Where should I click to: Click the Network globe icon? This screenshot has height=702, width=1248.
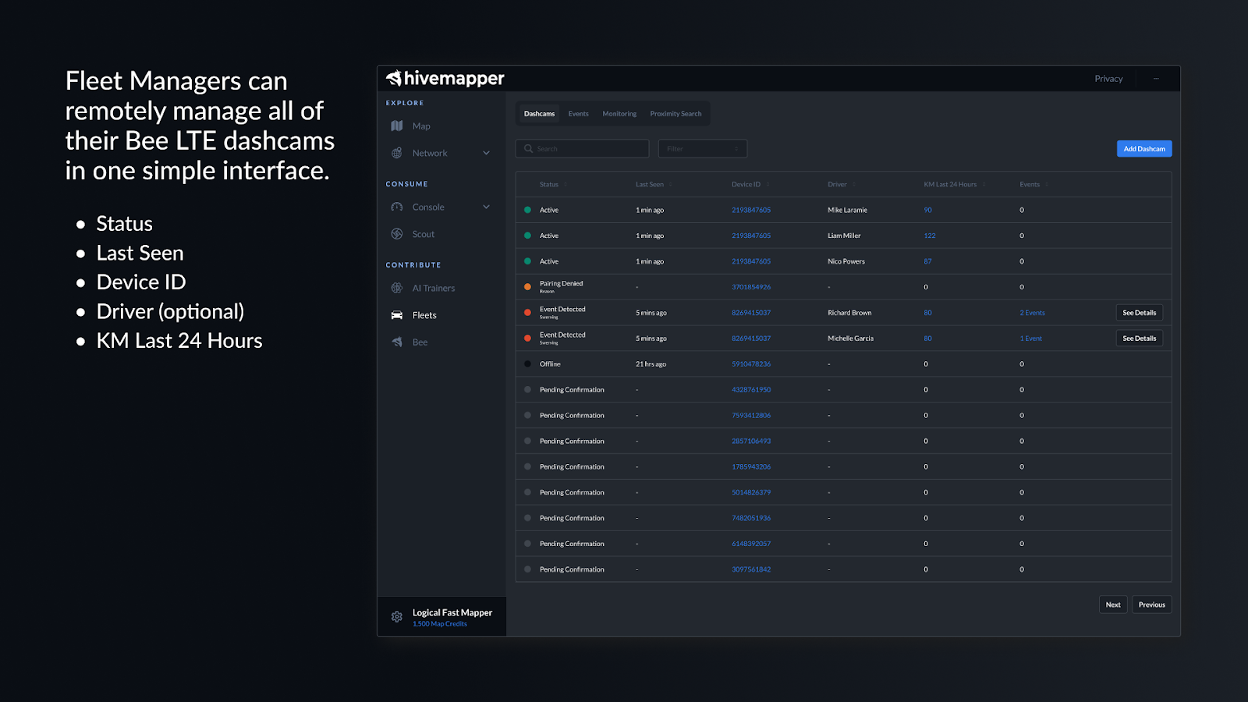point(397,153)
